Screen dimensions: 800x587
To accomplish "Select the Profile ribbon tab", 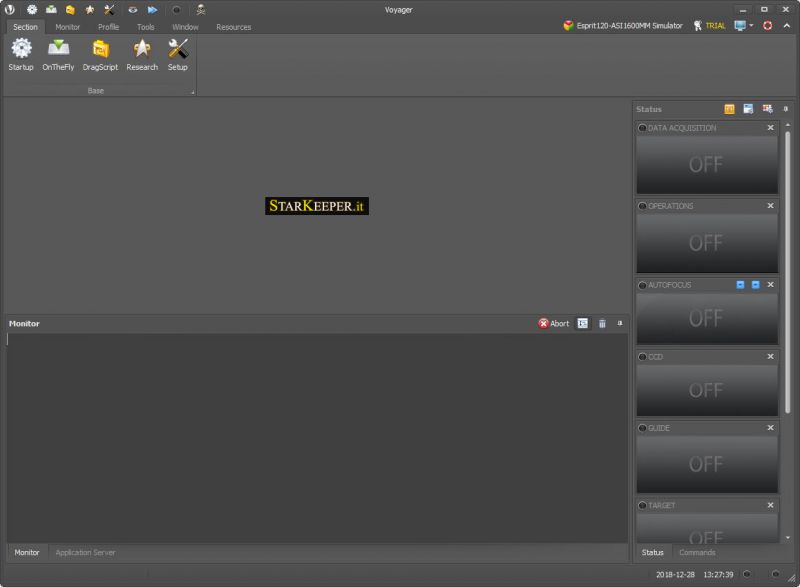I will (108, 27).
